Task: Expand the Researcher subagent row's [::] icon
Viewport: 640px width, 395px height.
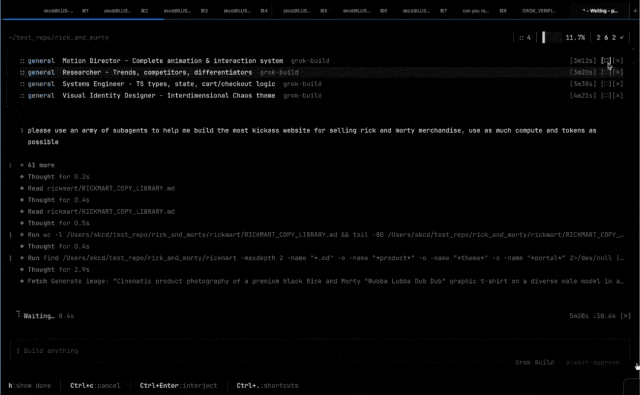Action: 606,72
